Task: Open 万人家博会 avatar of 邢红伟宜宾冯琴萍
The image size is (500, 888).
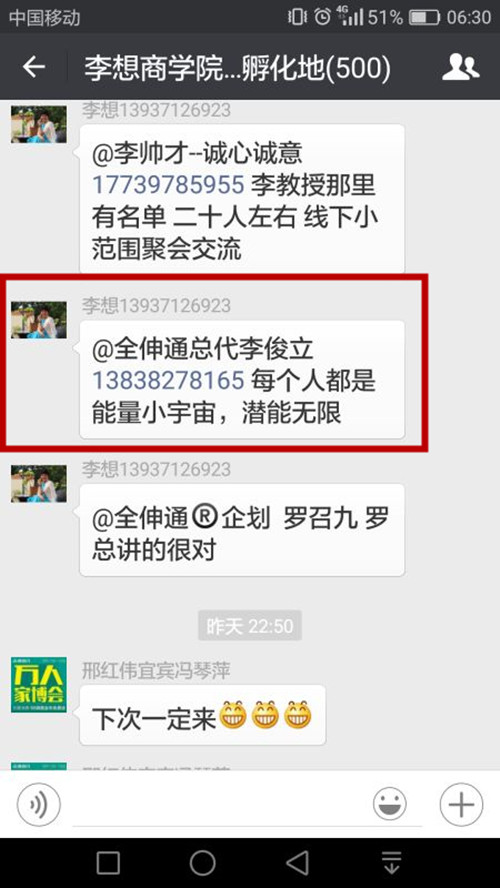Action: pos(39,684)
